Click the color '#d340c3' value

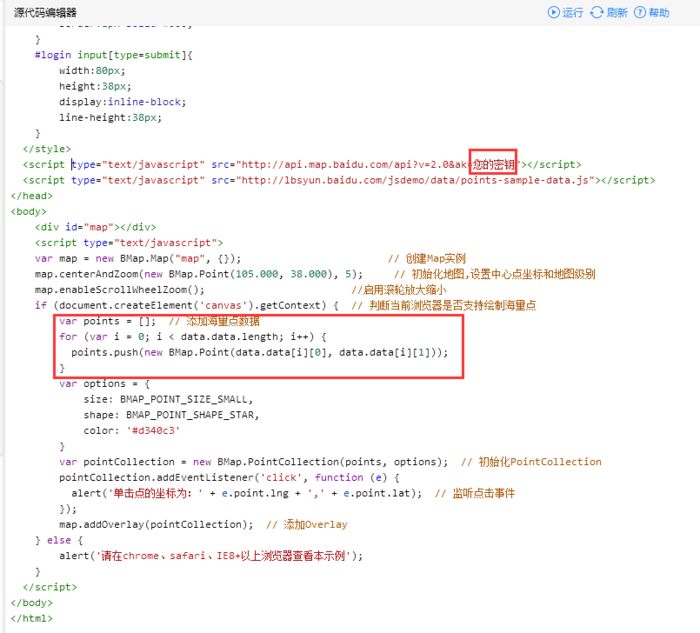tap(153, 430)
